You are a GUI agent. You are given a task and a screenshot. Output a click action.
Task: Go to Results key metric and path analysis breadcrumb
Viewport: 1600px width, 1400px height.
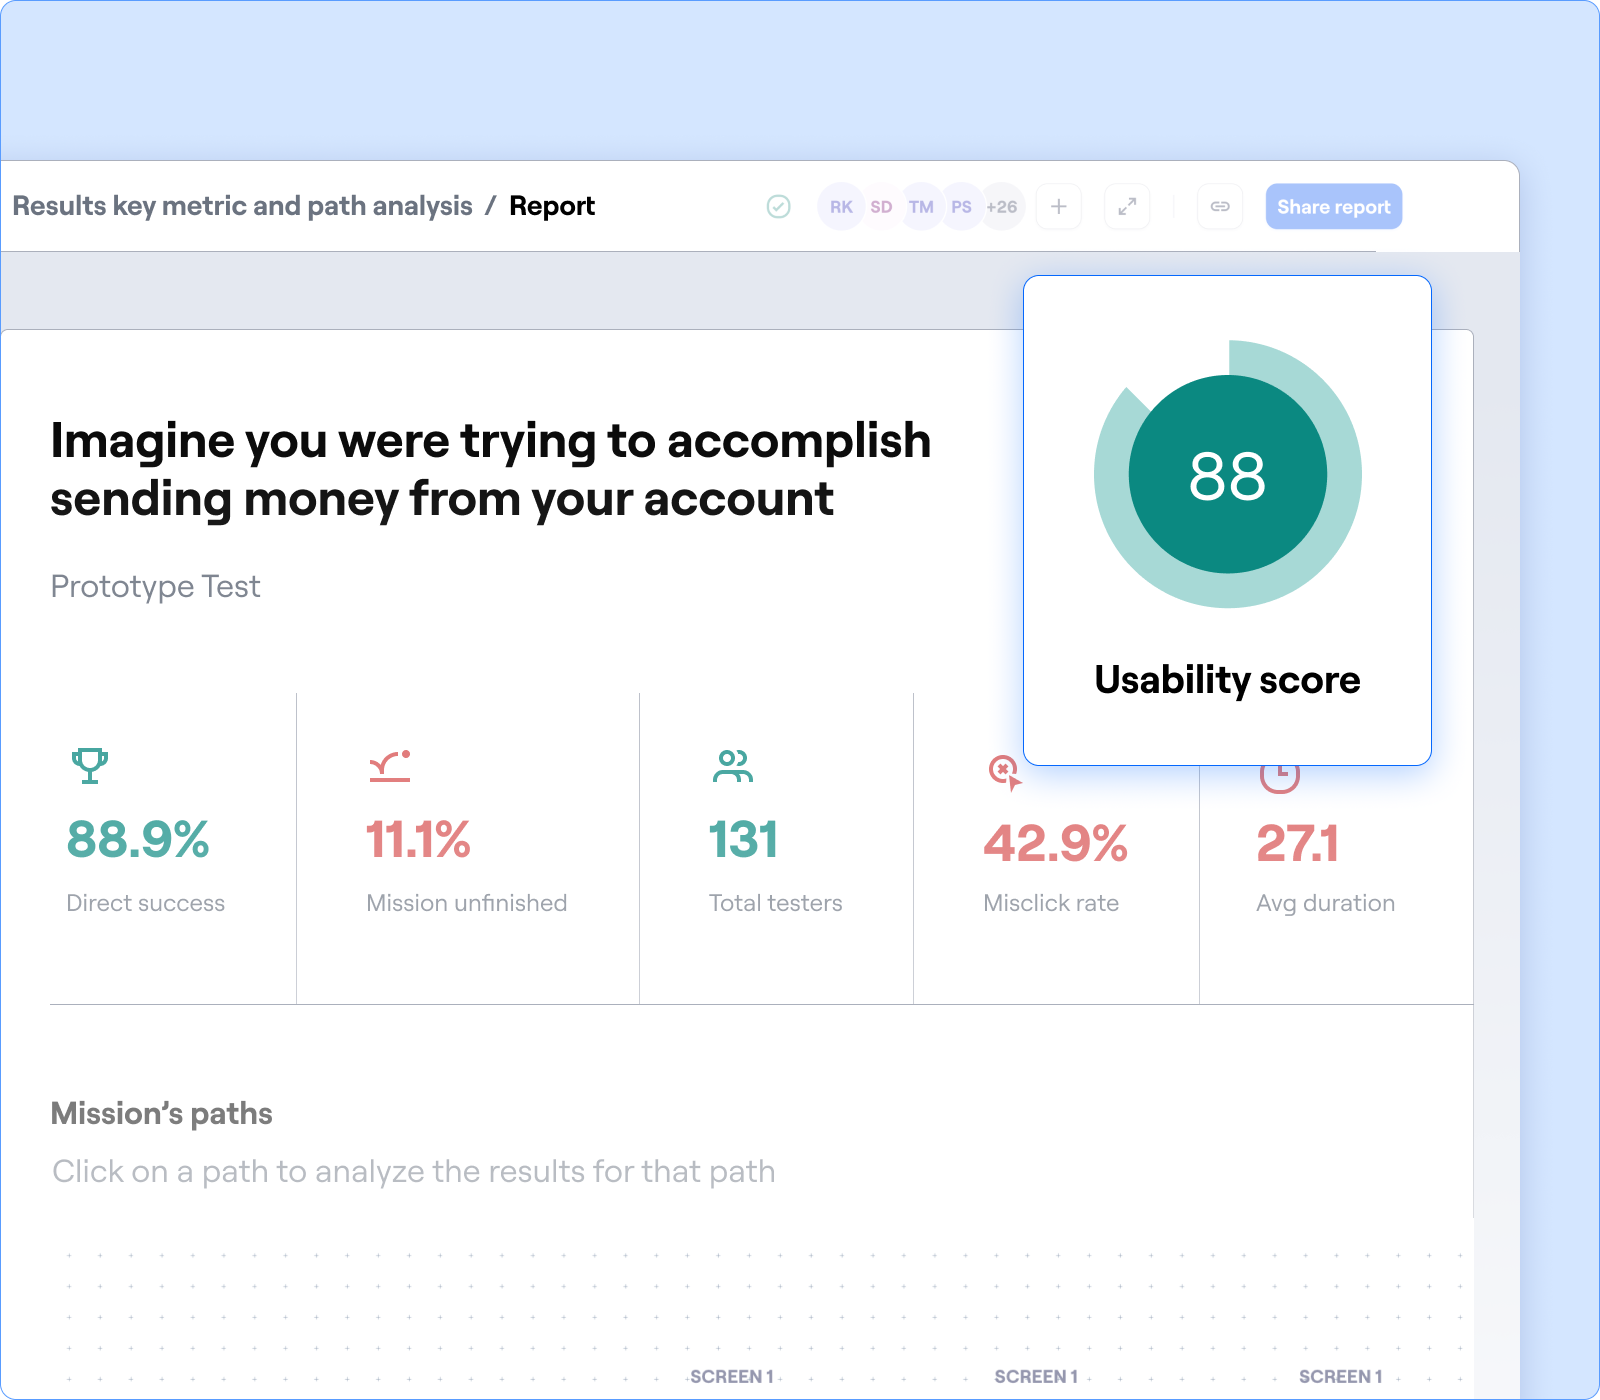pos(242,206)
